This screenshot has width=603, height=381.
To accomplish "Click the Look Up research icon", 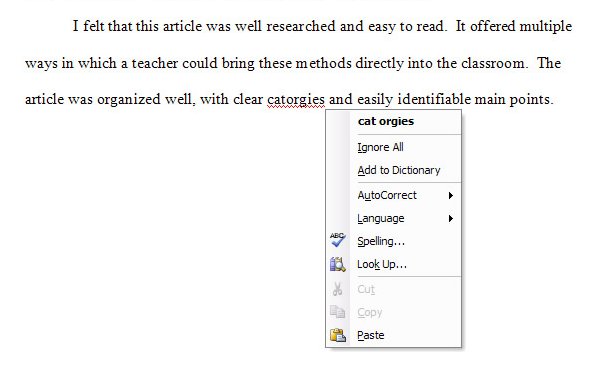I will [338, 265].
